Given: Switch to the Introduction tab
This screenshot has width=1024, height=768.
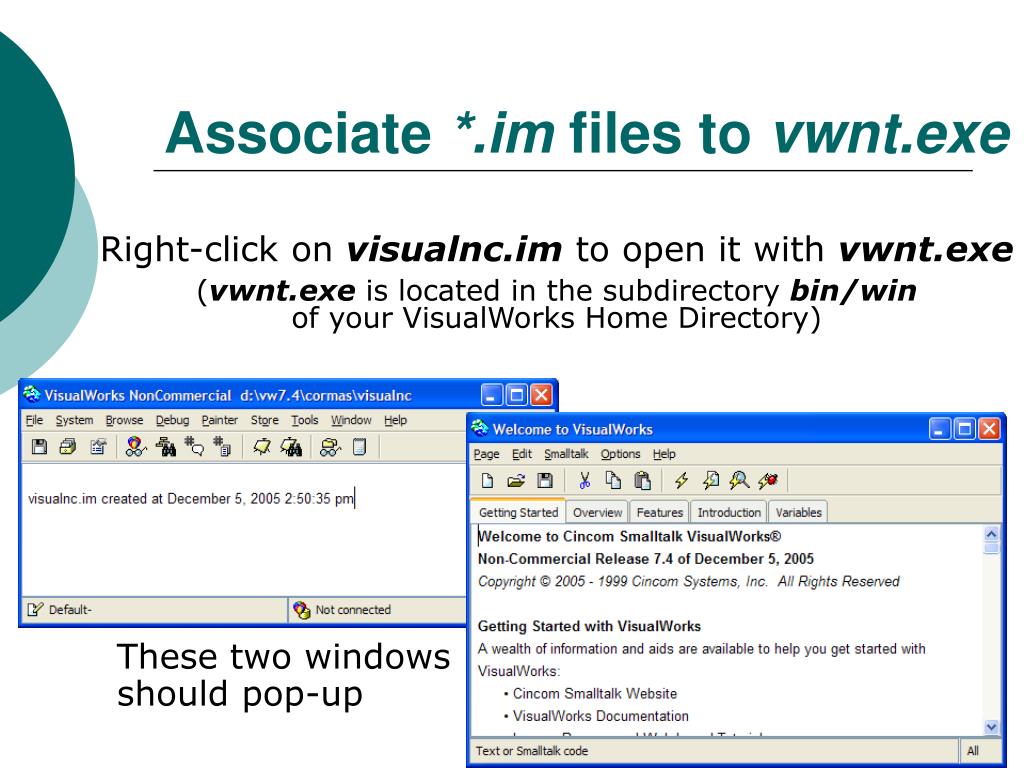Looking at the screenshot, I should 729,513.
